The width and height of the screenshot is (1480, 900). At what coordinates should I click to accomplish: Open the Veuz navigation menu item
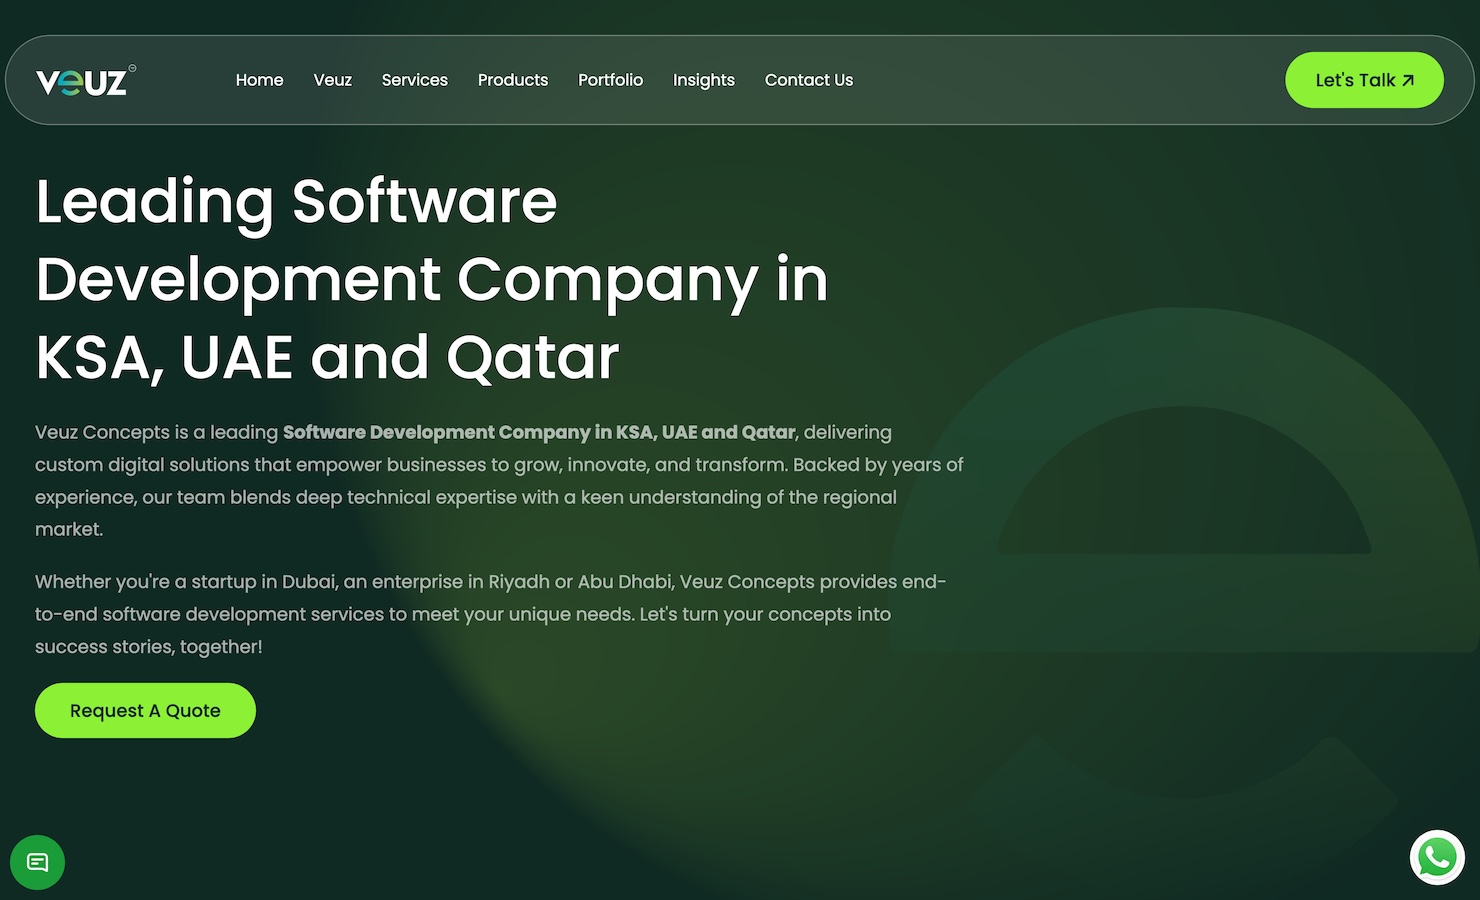(x=332, y=80)
